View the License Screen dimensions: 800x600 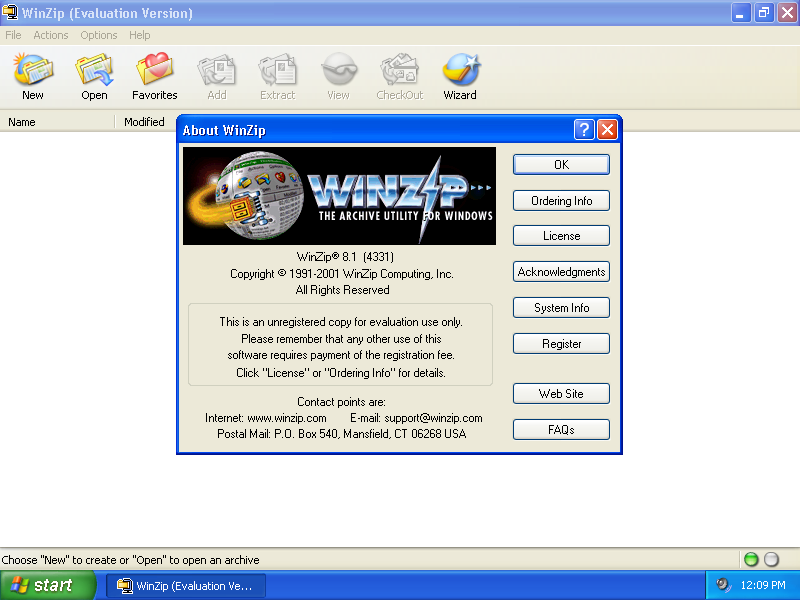(561, 236)
